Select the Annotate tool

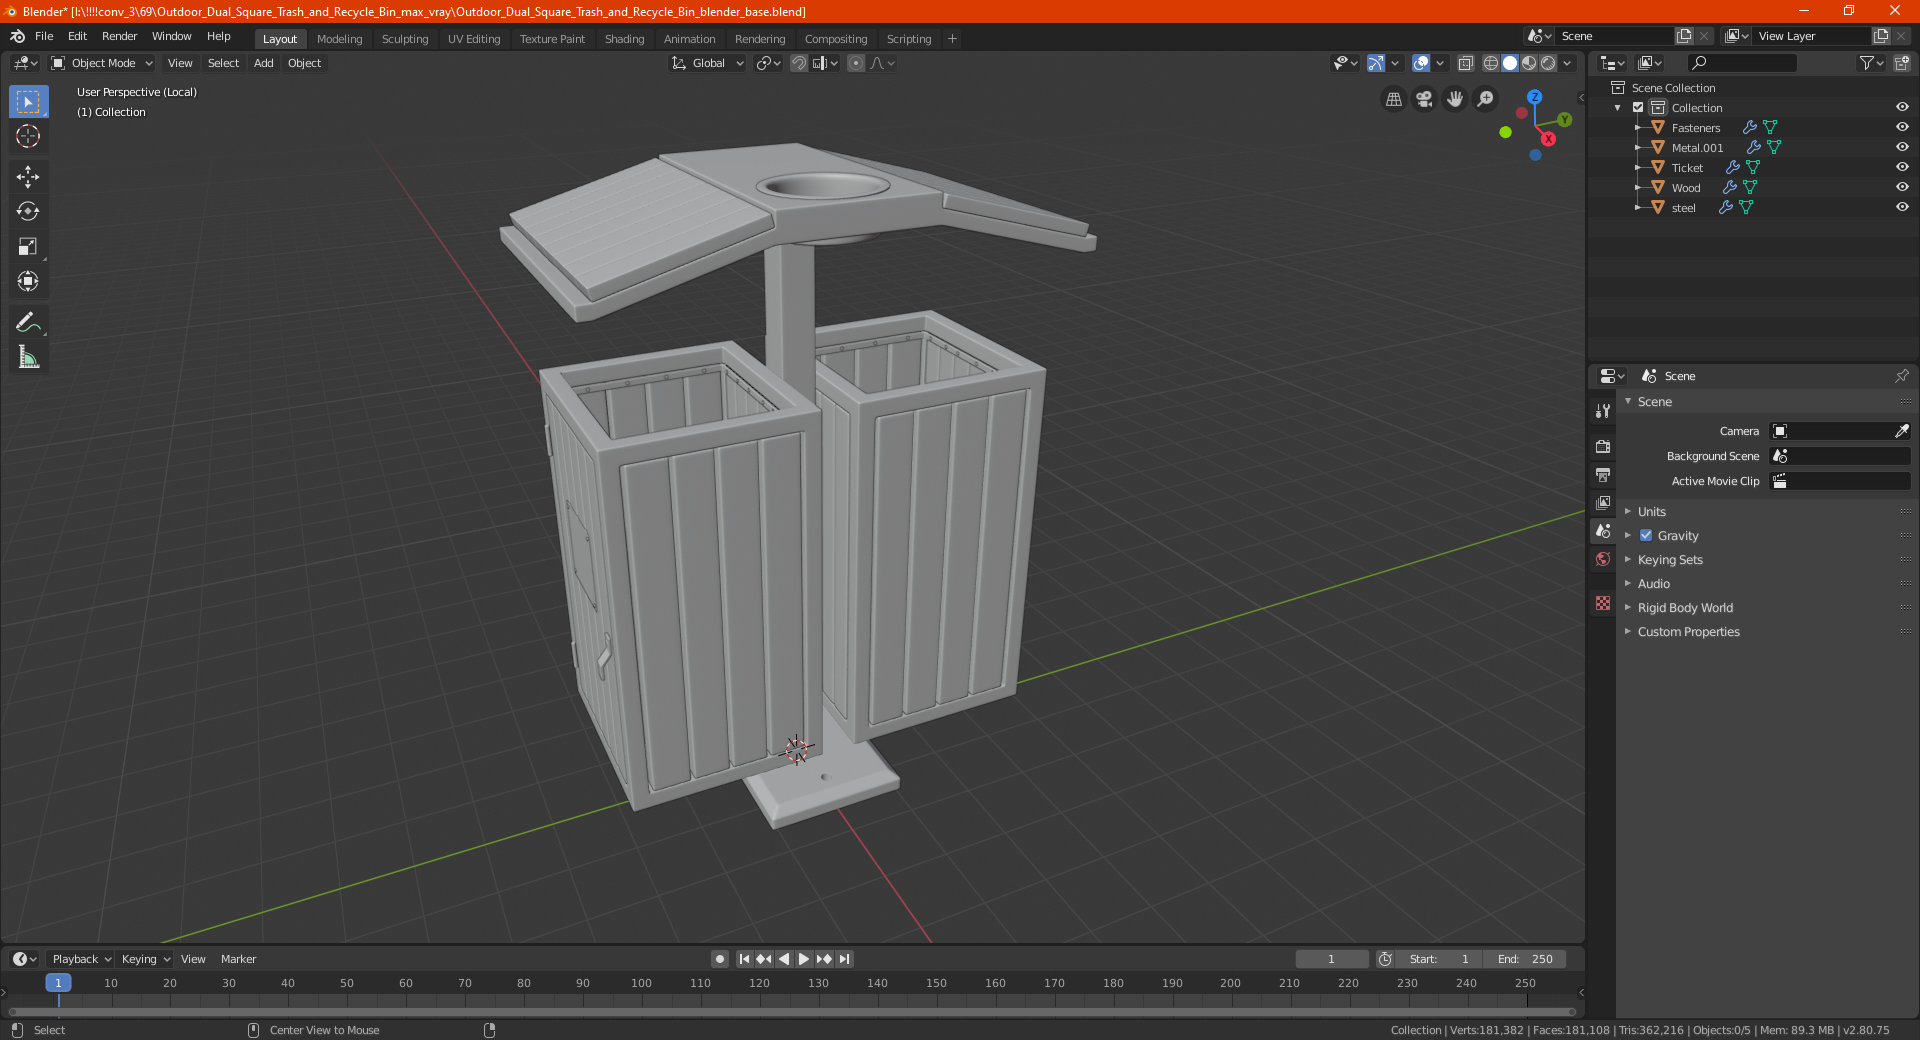pos(28,322)
